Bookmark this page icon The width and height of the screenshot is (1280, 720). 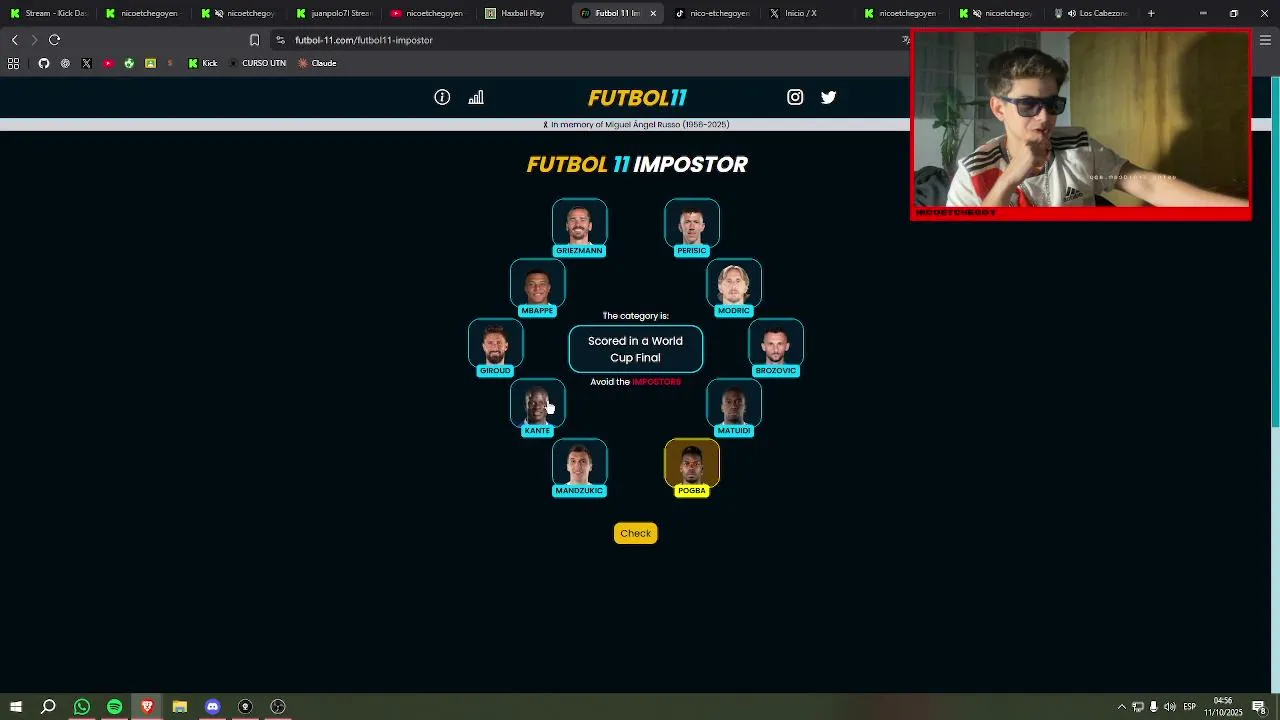pos(254,40)
